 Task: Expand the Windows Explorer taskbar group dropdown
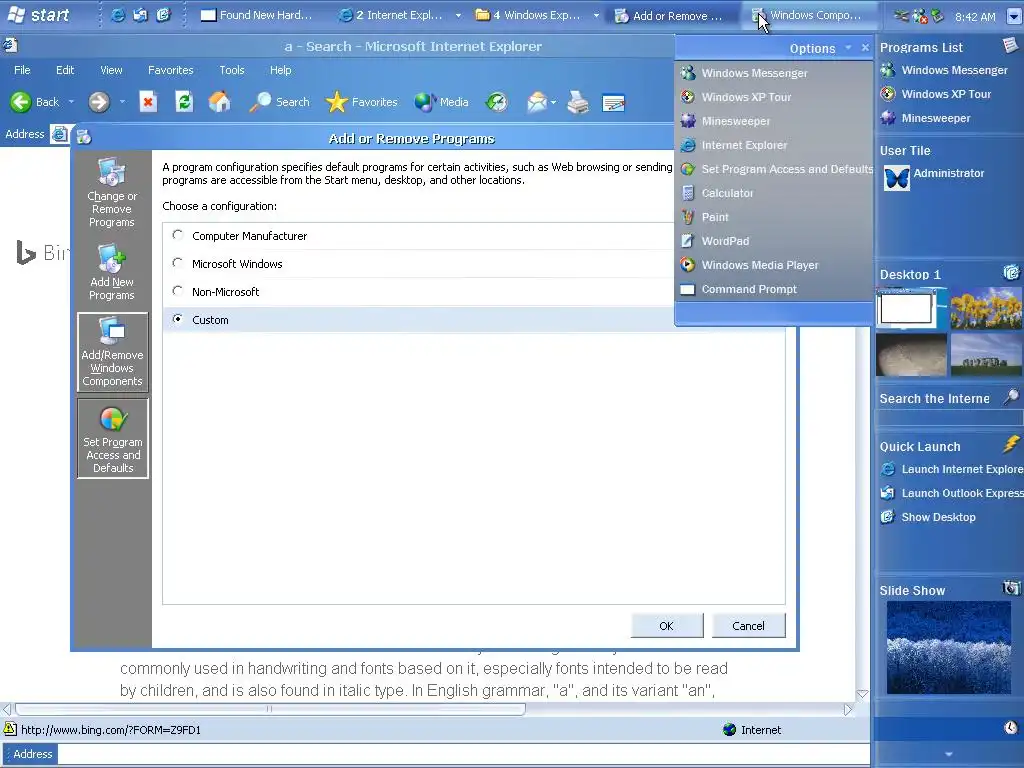click(x=596, y=15)
